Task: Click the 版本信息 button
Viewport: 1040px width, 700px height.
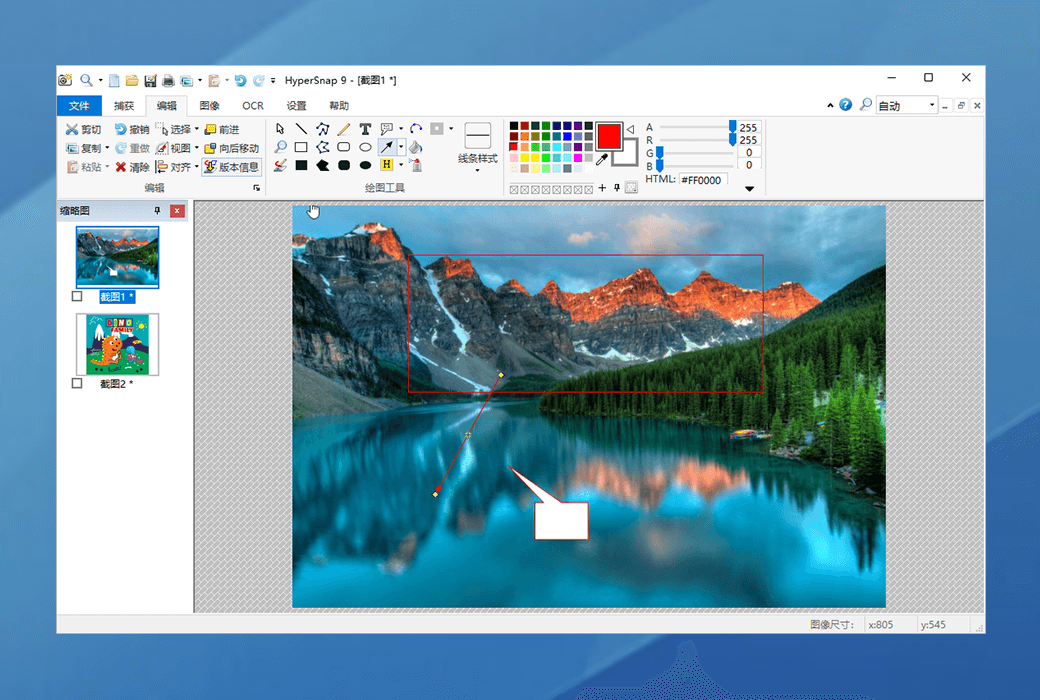Action: tap(231, 167)
